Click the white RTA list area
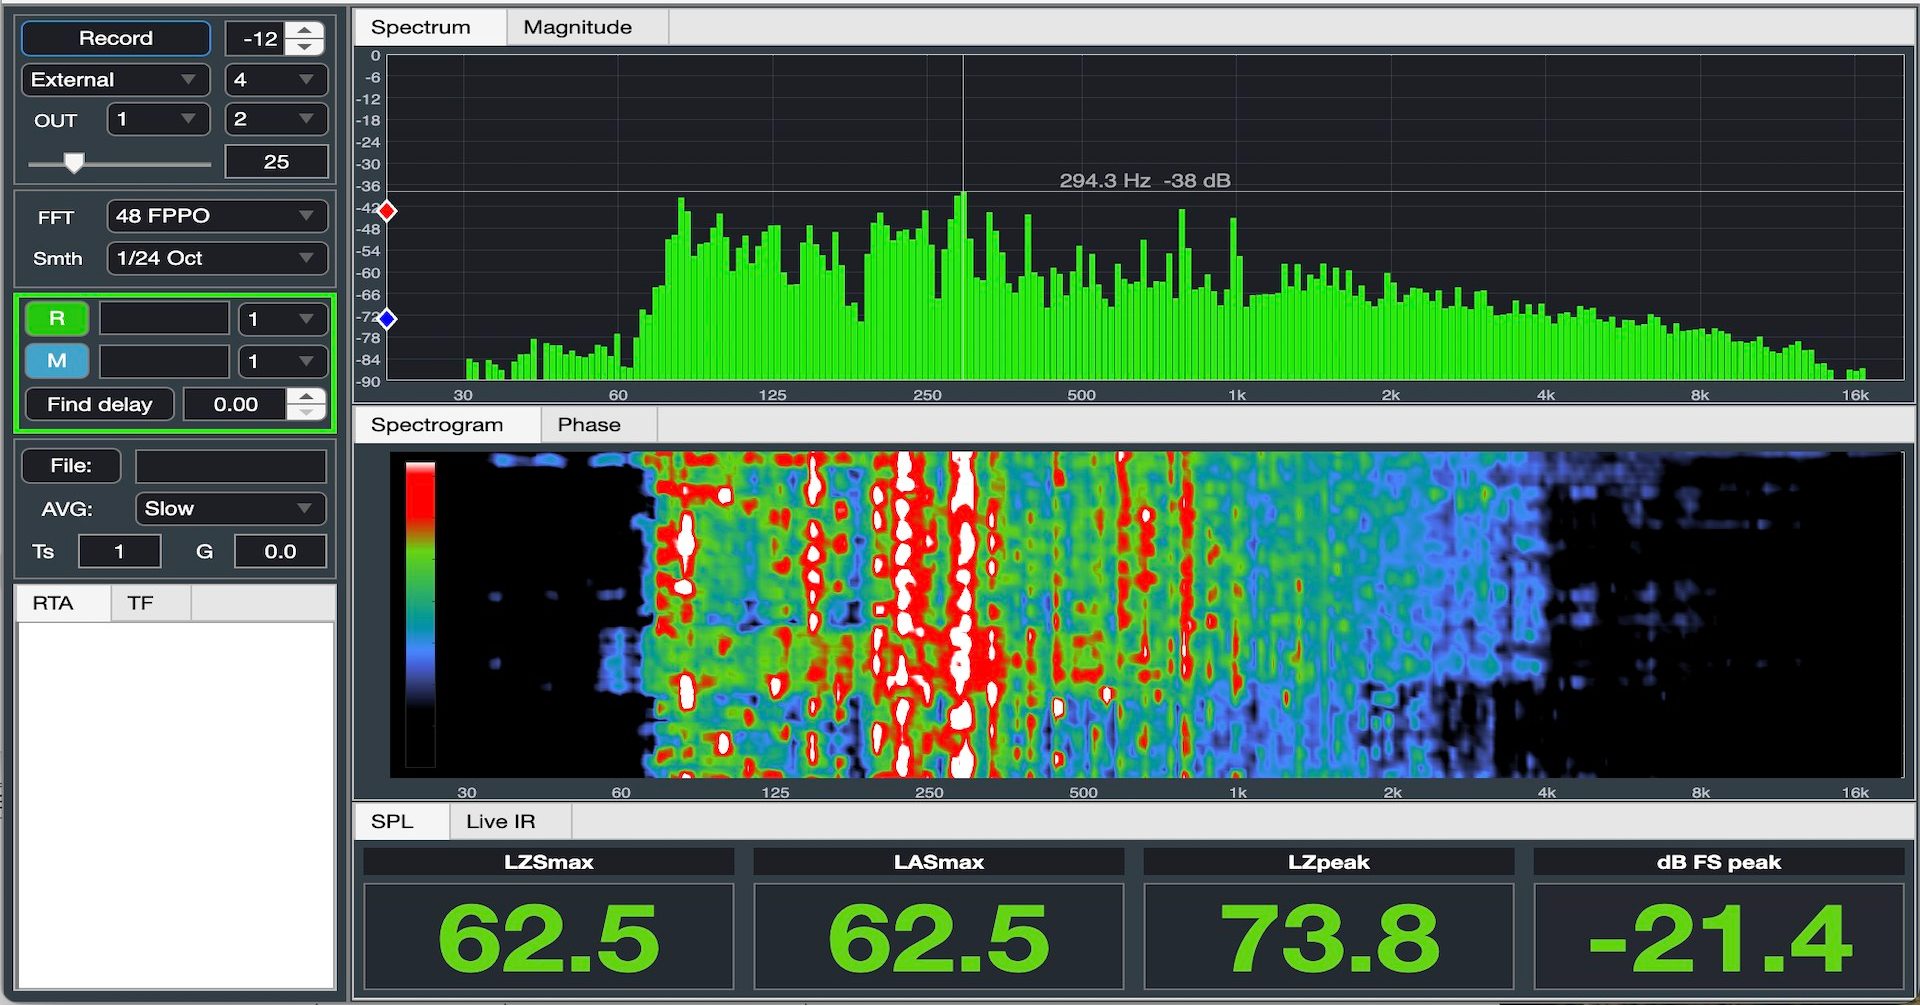This screenshot has height=1006, width=1920. click(x=175, y=805)
